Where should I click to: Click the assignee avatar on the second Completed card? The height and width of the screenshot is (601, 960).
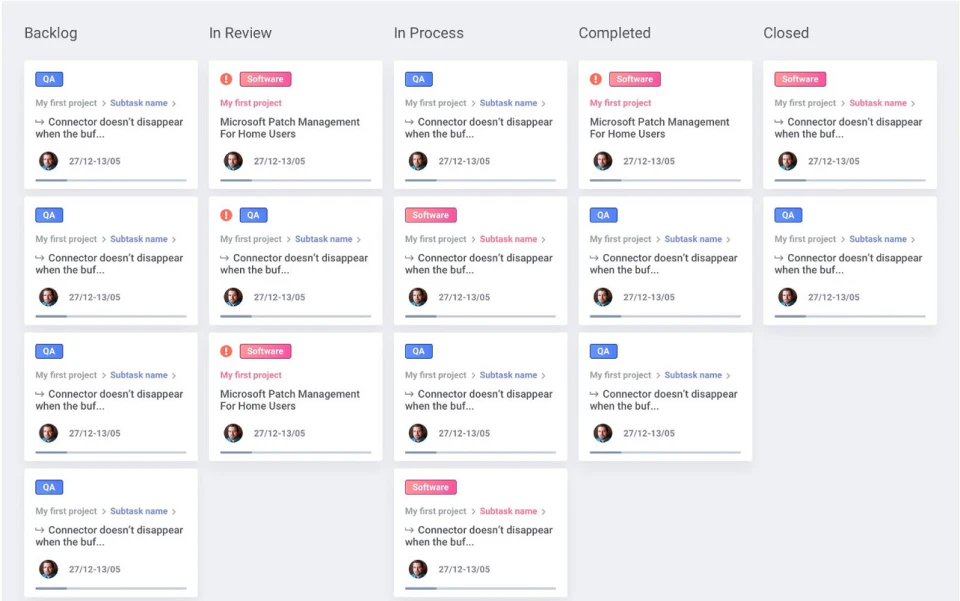pyautogui.click(x=602, y=297)
